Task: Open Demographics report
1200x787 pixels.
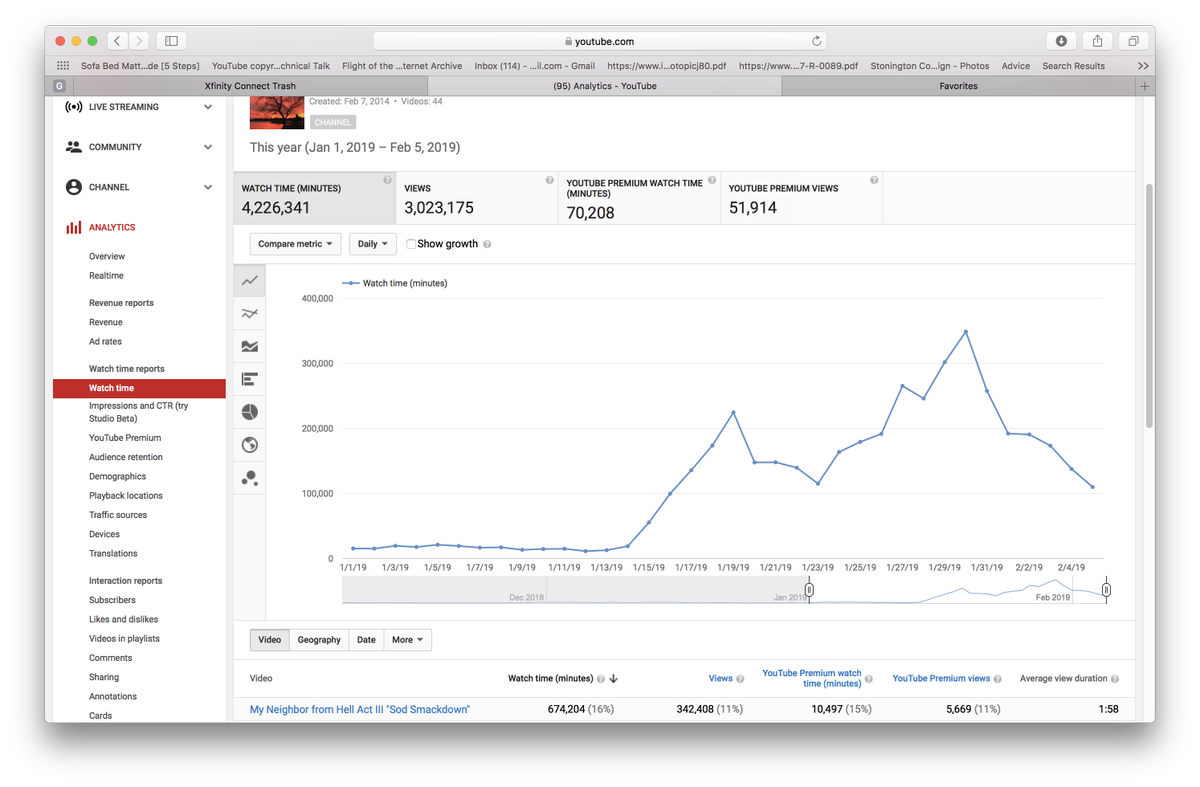Action: pos(117,476)
